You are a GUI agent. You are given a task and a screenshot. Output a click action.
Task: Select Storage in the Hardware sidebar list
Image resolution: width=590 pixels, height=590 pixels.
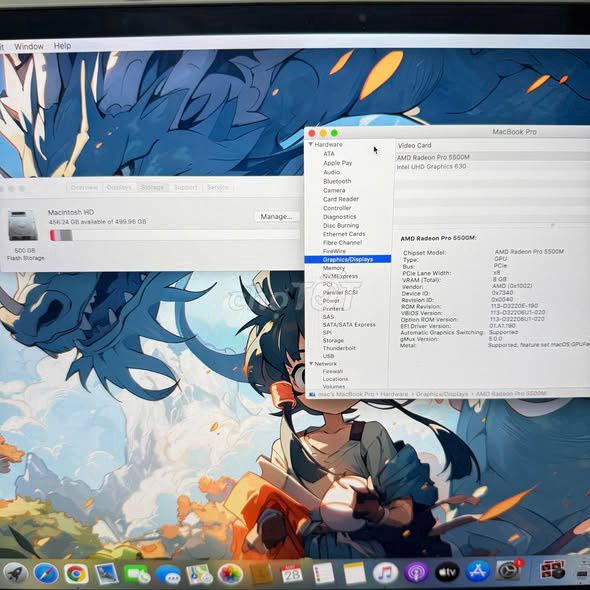click(x=333, y=340)
